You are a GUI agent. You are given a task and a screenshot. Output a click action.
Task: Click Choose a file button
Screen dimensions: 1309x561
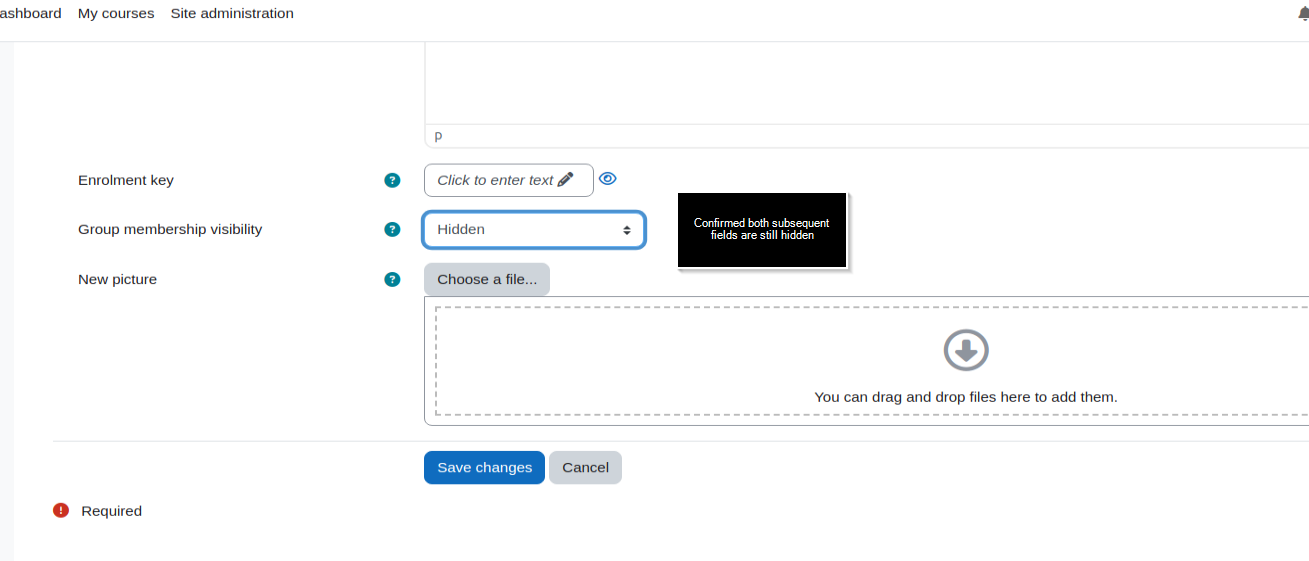[487, 279]
